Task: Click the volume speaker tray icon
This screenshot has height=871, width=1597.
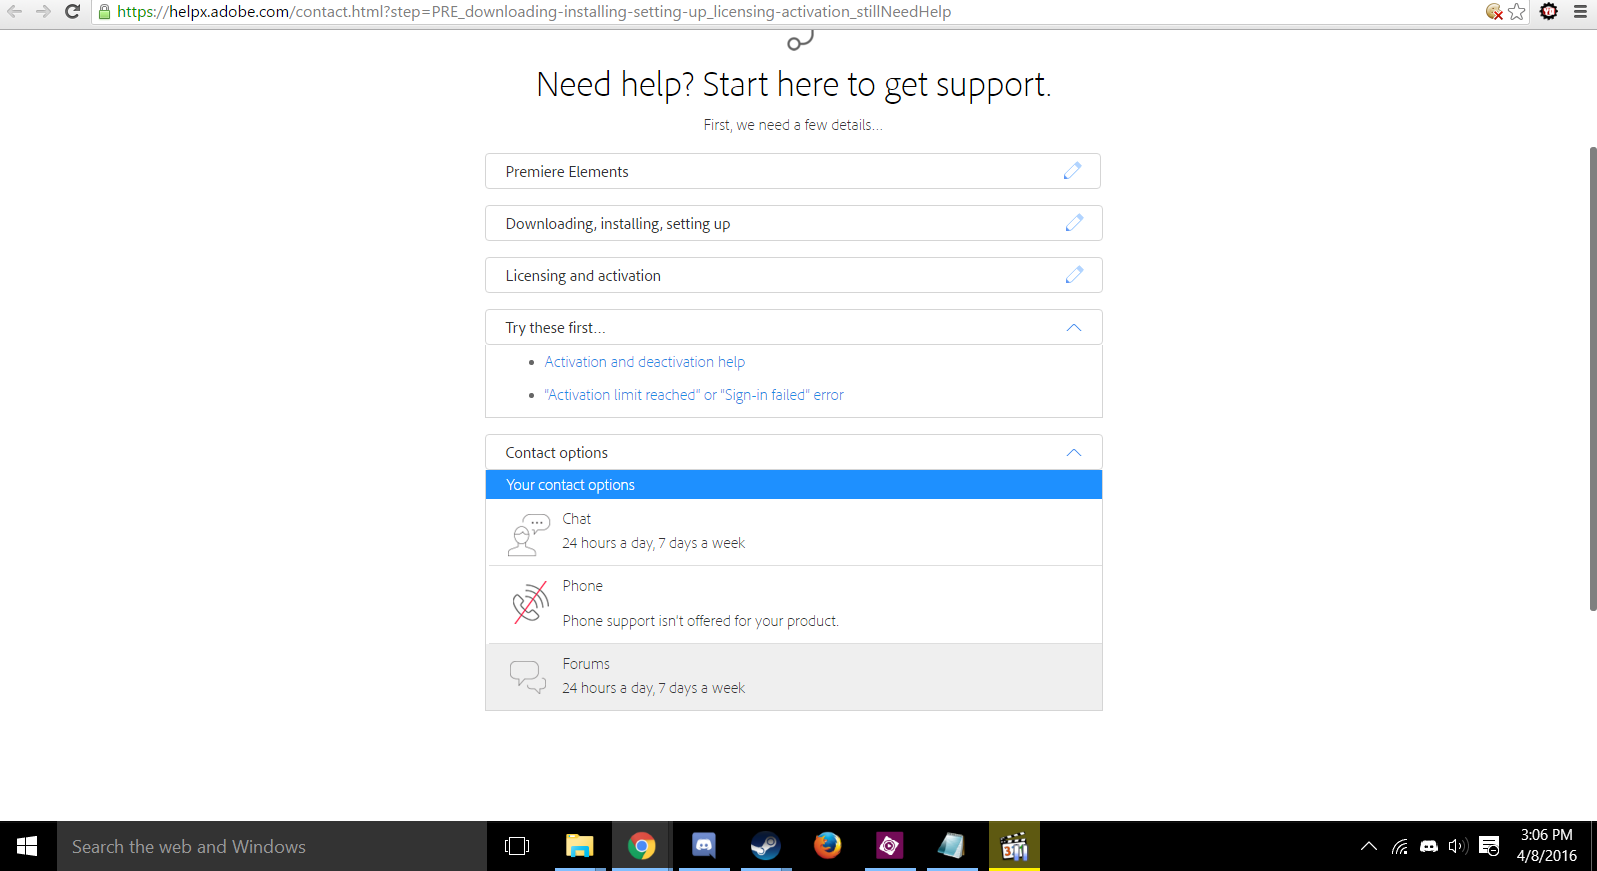Action: click(x=1458, y=846)
